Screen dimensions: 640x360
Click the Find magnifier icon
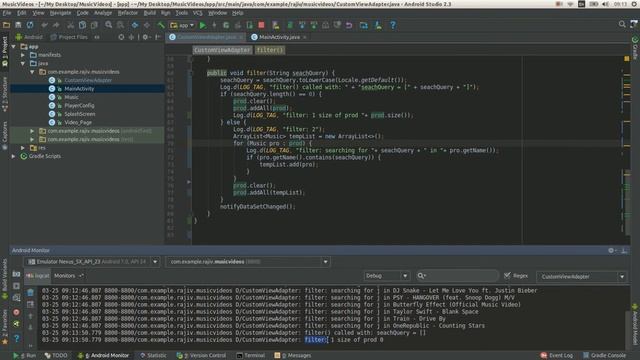click(x=109, y=25)
